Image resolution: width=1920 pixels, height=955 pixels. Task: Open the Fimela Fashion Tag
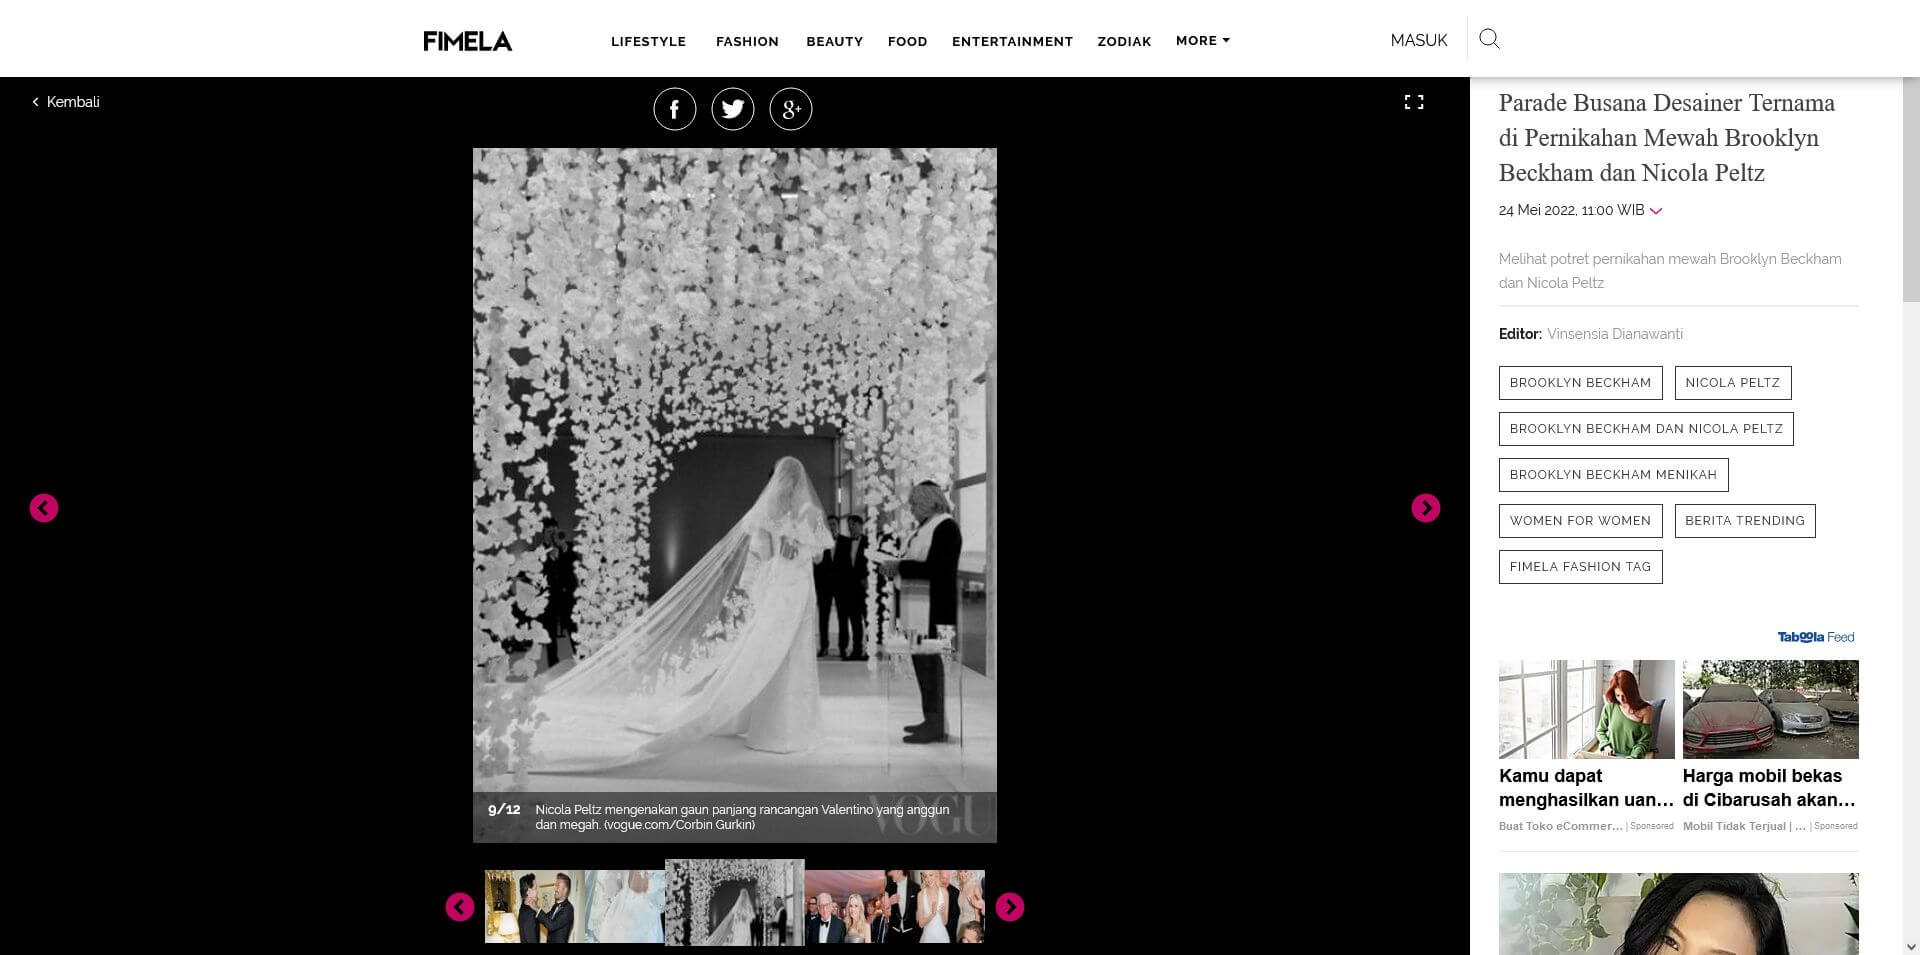1580,567
